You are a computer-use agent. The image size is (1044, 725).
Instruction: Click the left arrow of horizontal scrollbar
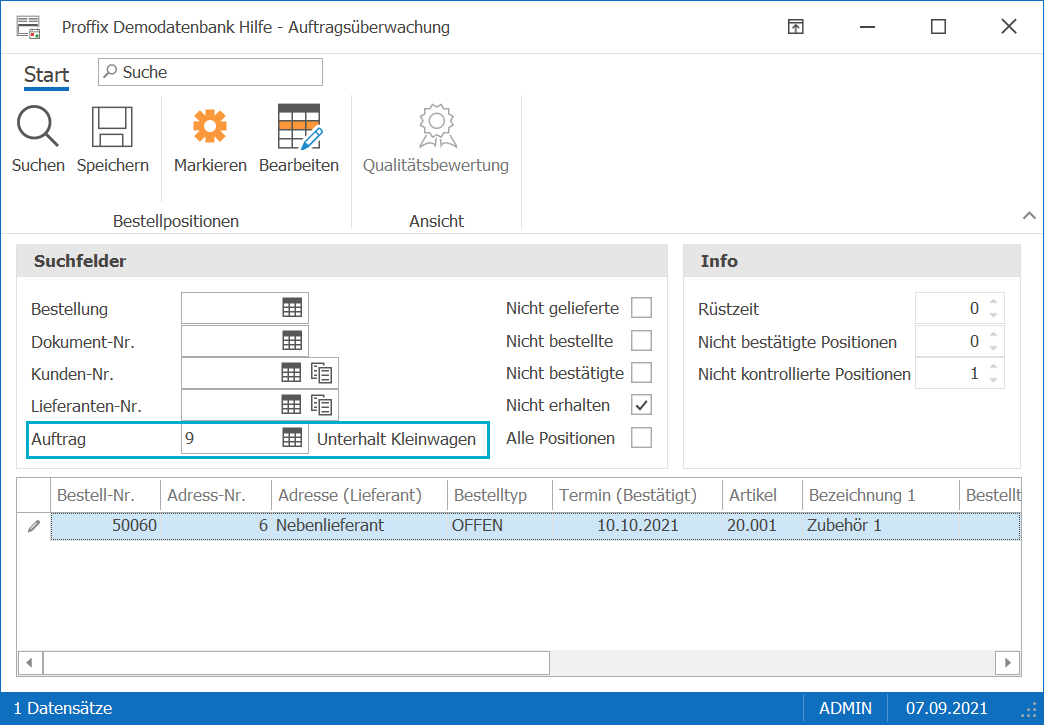click(29, 663)
